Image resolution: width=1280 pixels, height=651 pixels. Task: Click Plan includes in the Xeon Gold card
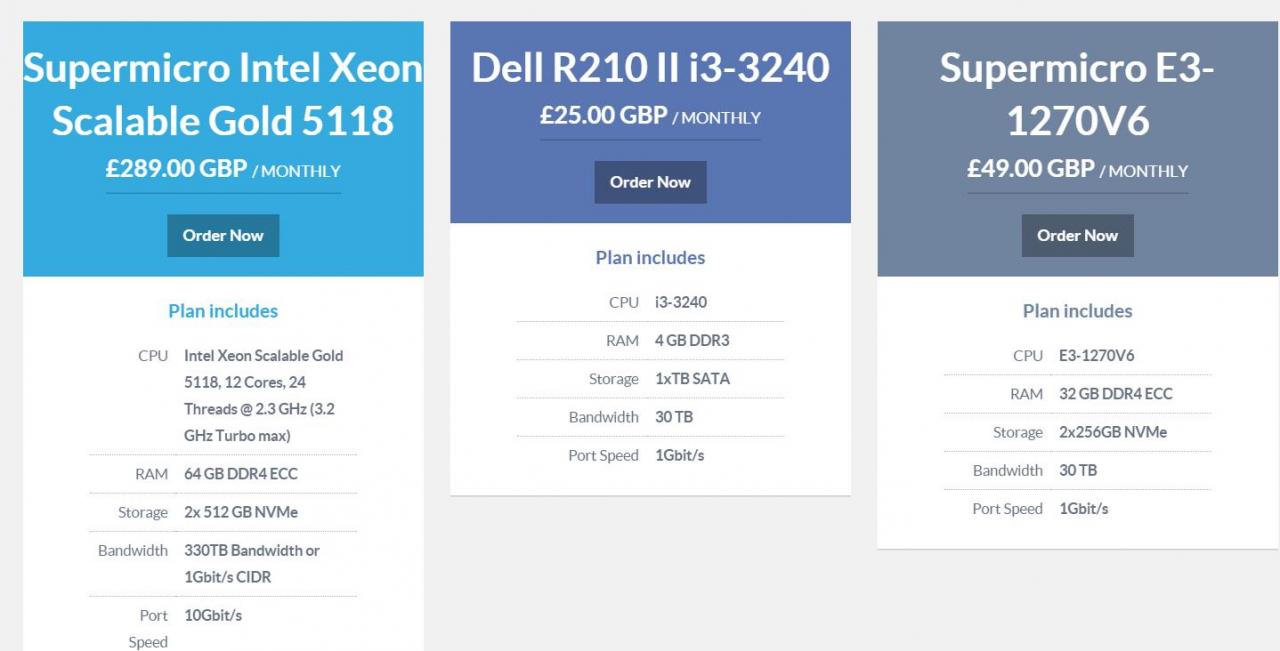coord(223,311)
